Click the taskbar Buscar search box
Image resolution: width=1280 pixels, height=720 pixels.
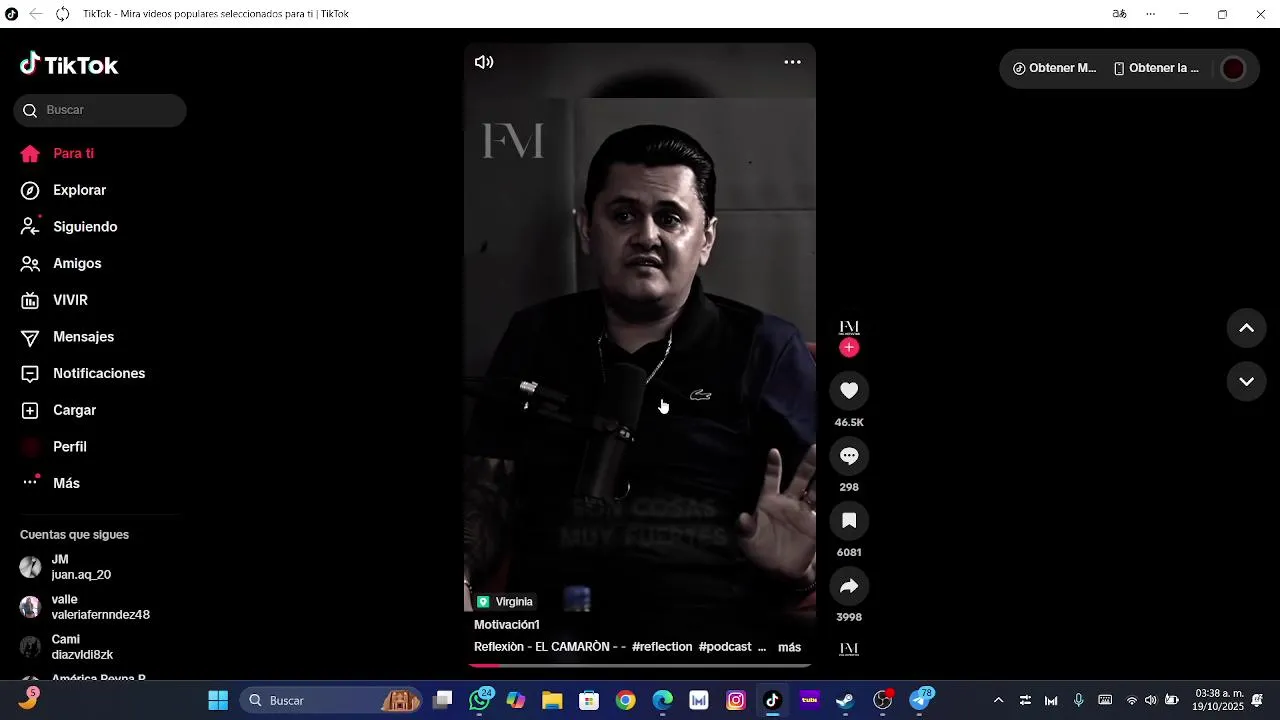(x=331, y=700)
